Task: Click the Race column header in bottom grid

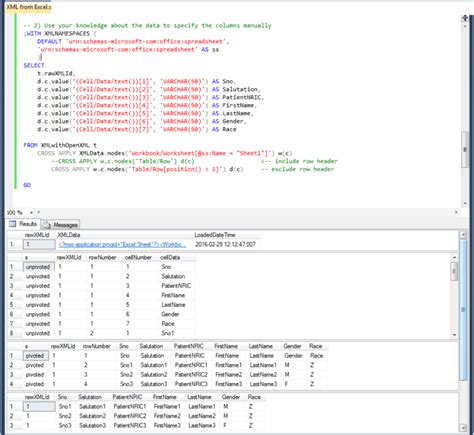Action: 254,397
